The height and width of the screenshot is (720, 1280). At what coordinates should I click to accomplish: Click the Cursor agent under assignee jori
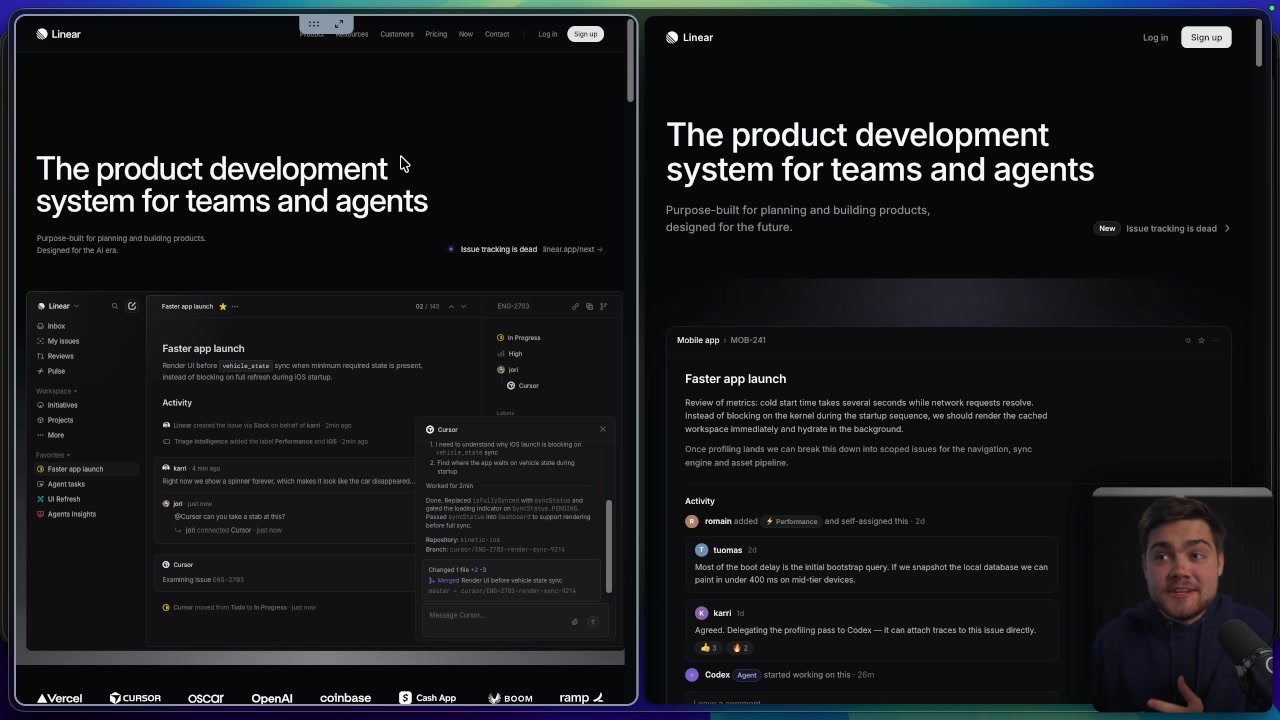(522, 386)
